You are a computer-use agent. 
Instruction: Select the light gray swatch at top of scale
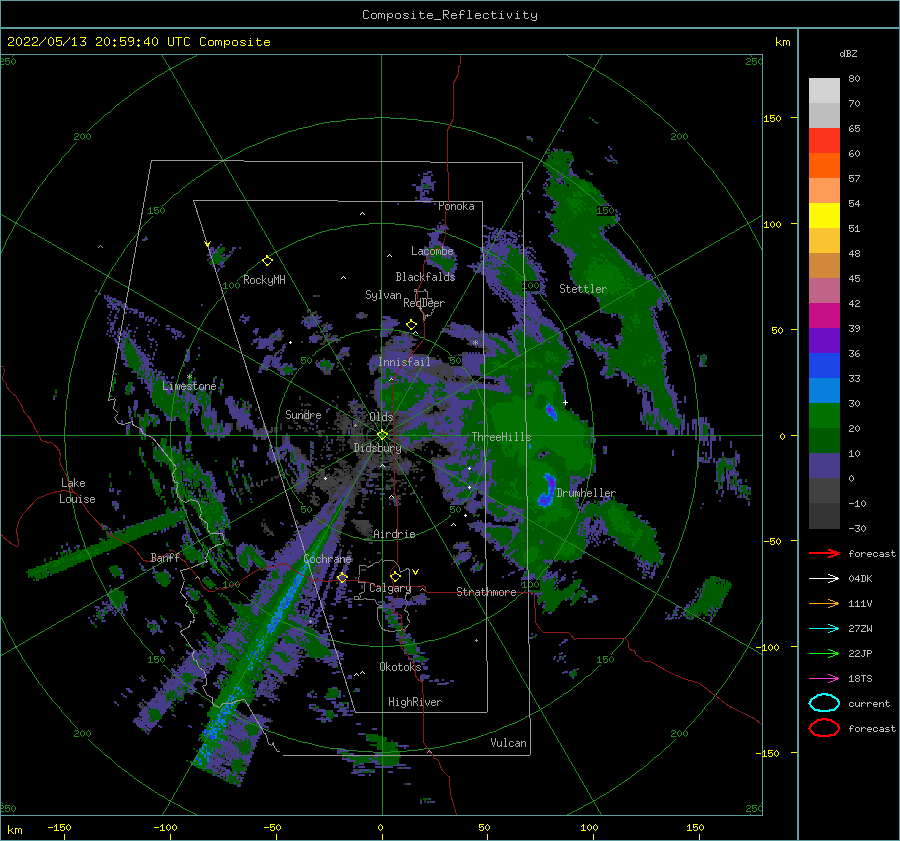tap(824, 90)
